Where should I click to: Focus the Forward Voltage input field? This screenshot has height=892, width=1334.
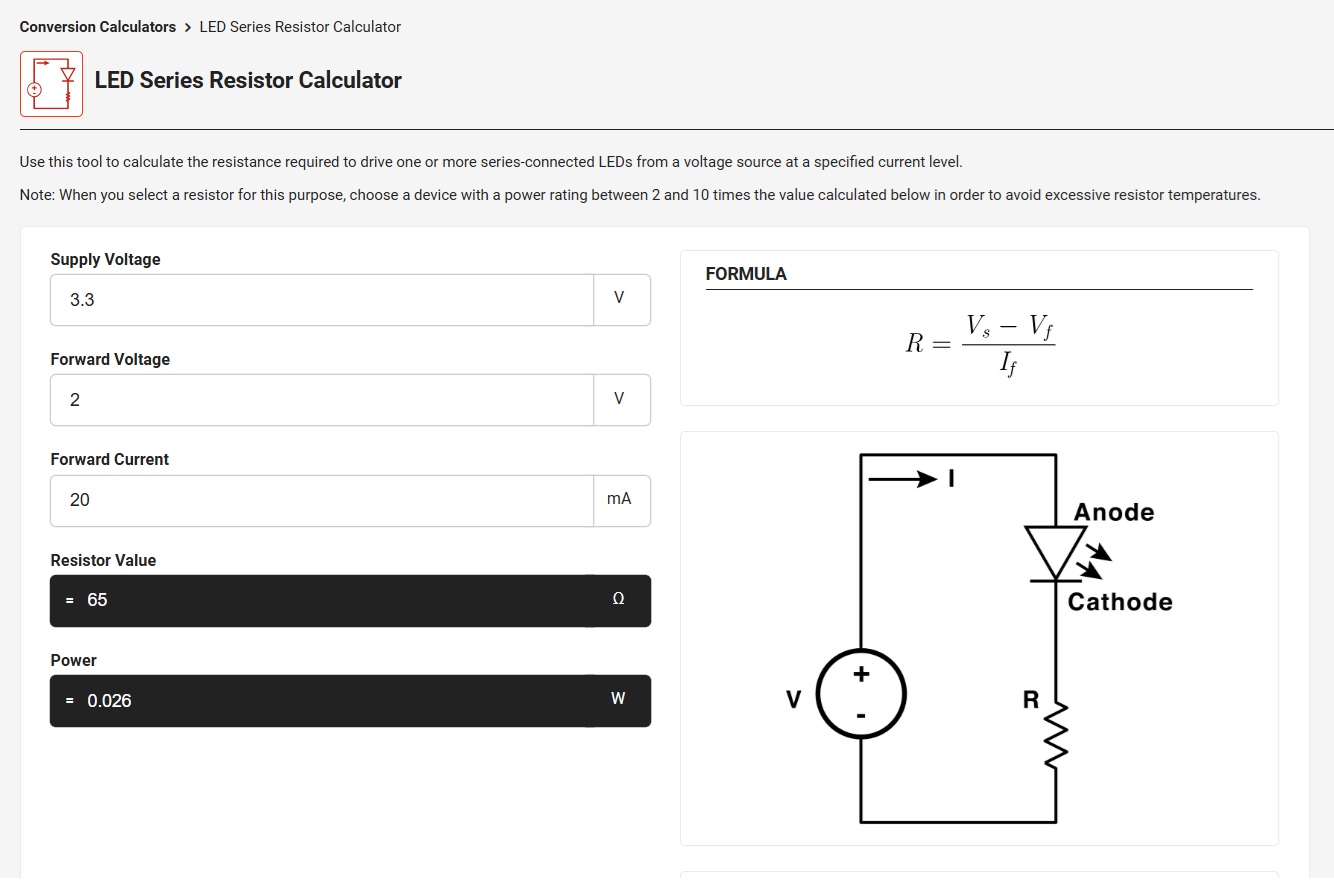(x=322, y=400)
